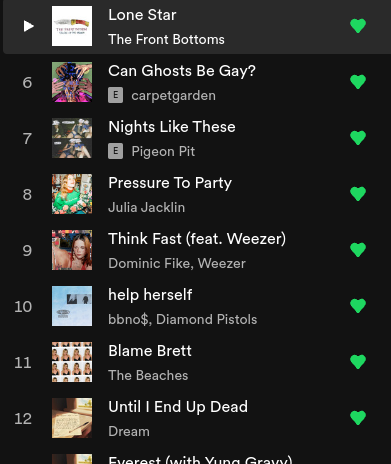Unlike Lone Star with heart icon
The width and height of the screenshot is (391, 464).
coord(358,26)
